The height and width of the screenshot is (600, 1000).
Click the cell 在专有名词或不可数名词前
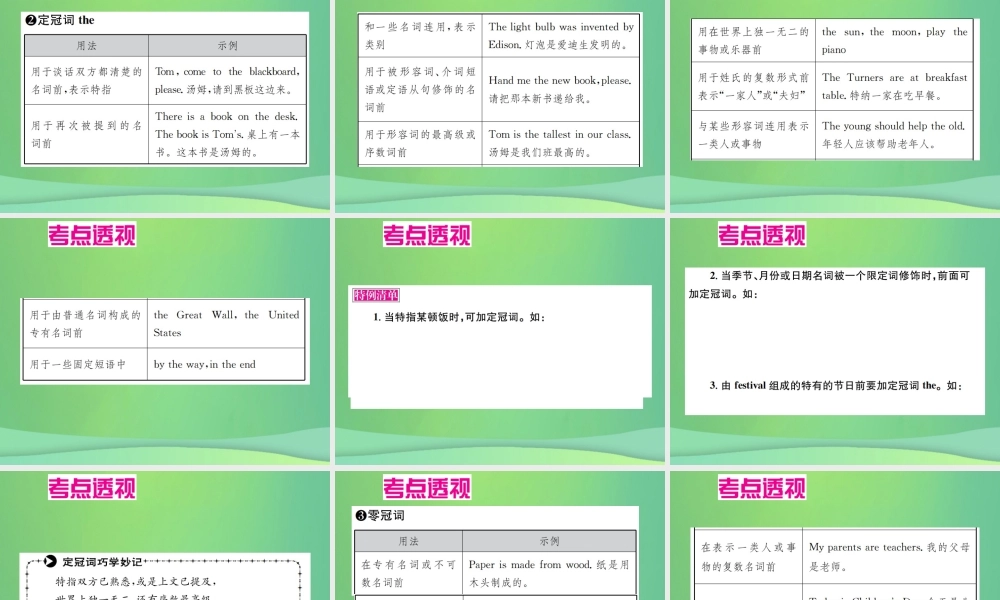coord(409,574)
